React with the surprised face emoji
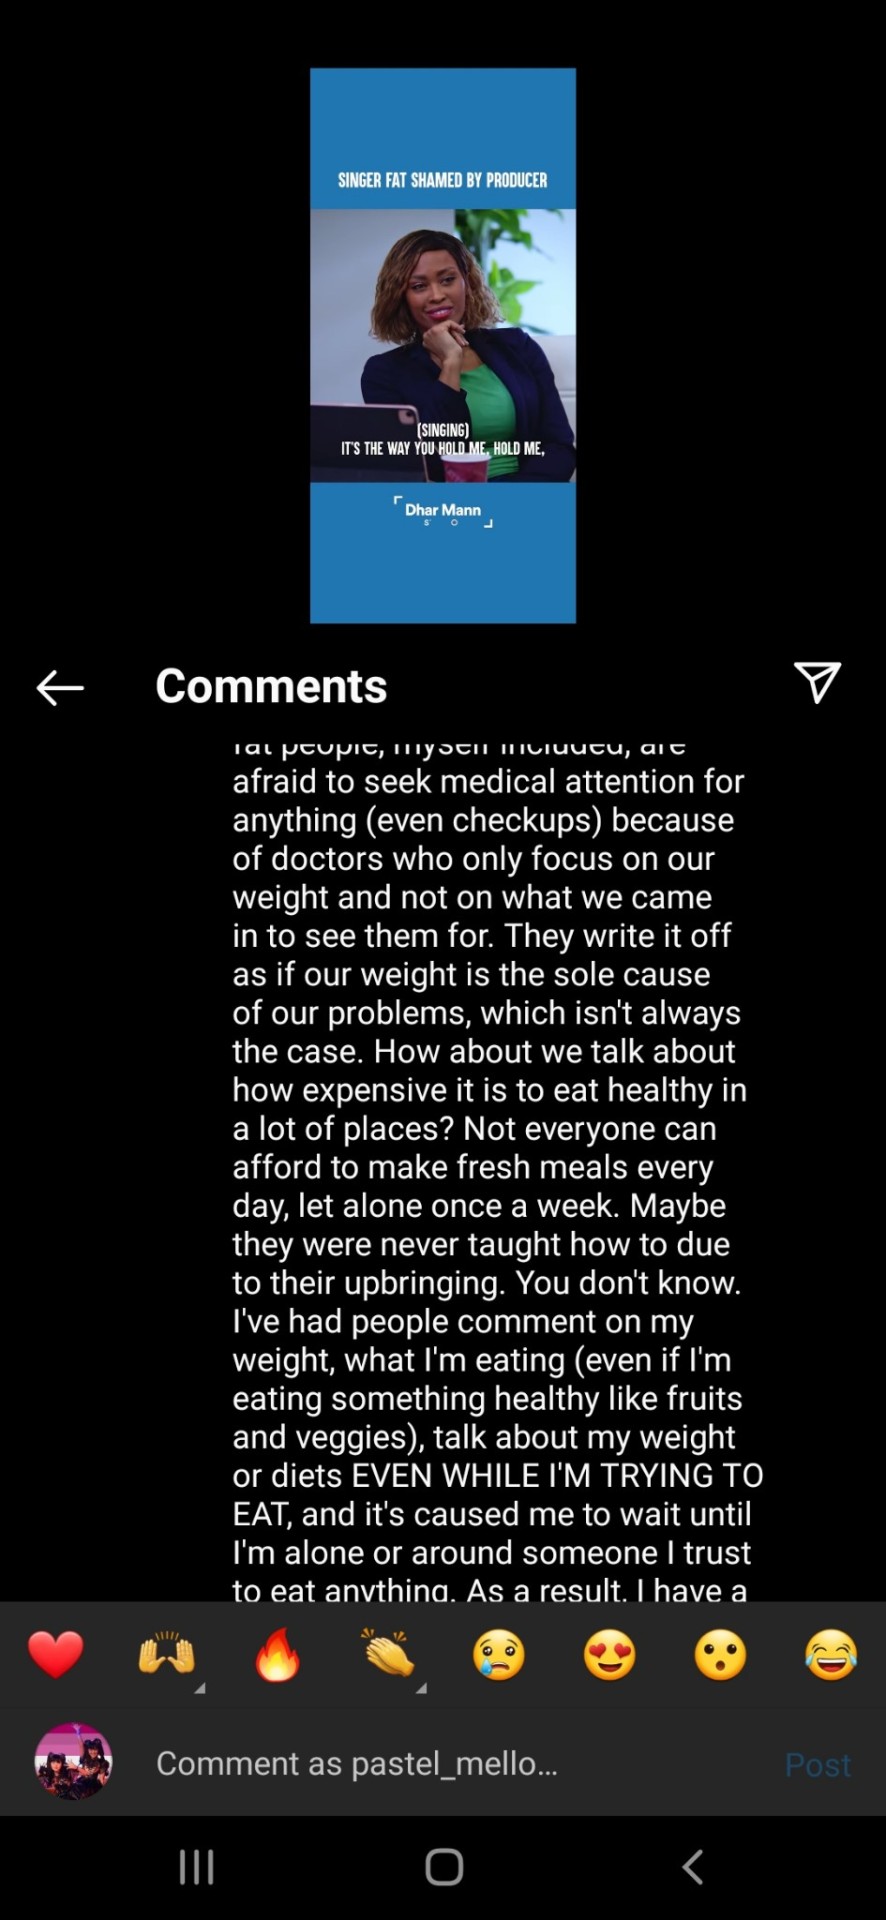This screenshot has width=886, height=1920. 720,1654
